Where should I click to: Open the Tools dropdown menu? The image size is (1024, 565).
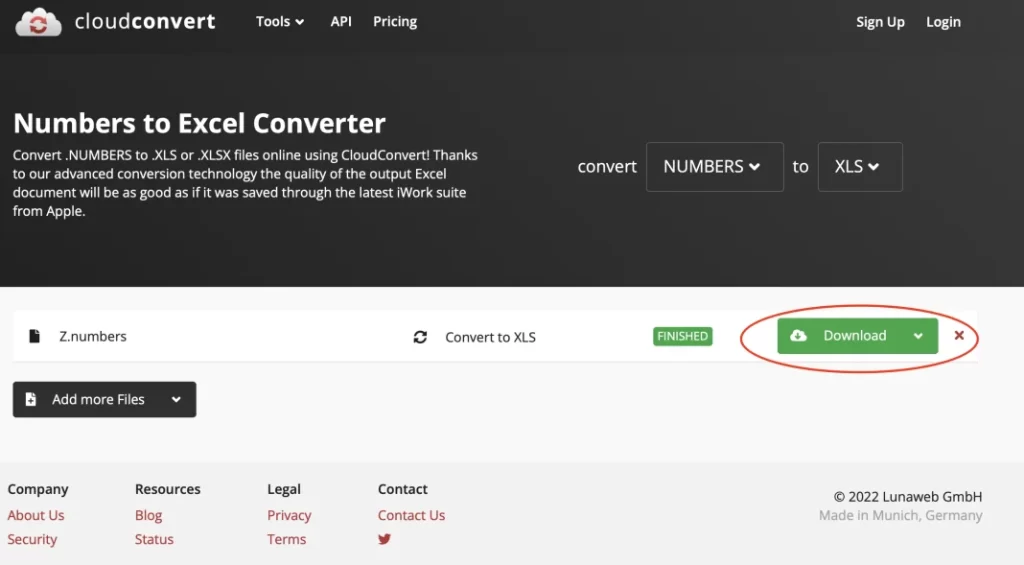point(280,22)
